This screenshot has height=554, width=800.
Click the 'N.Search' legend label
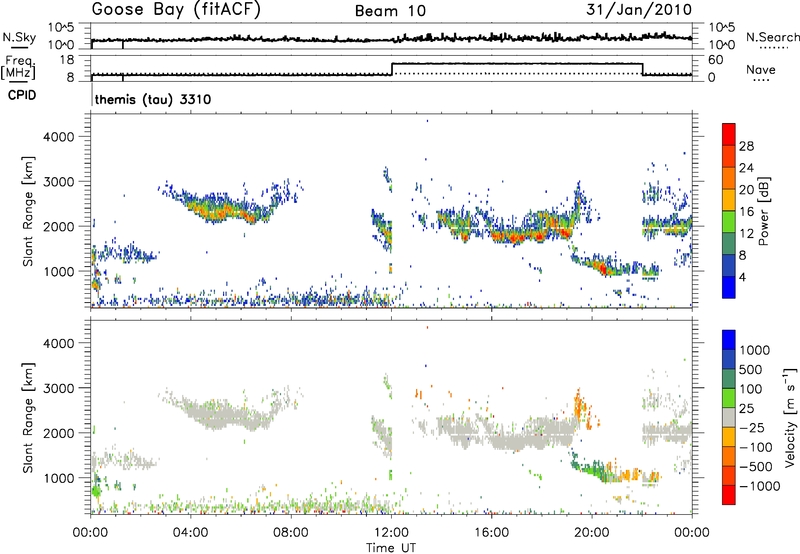tap(772, 37)
